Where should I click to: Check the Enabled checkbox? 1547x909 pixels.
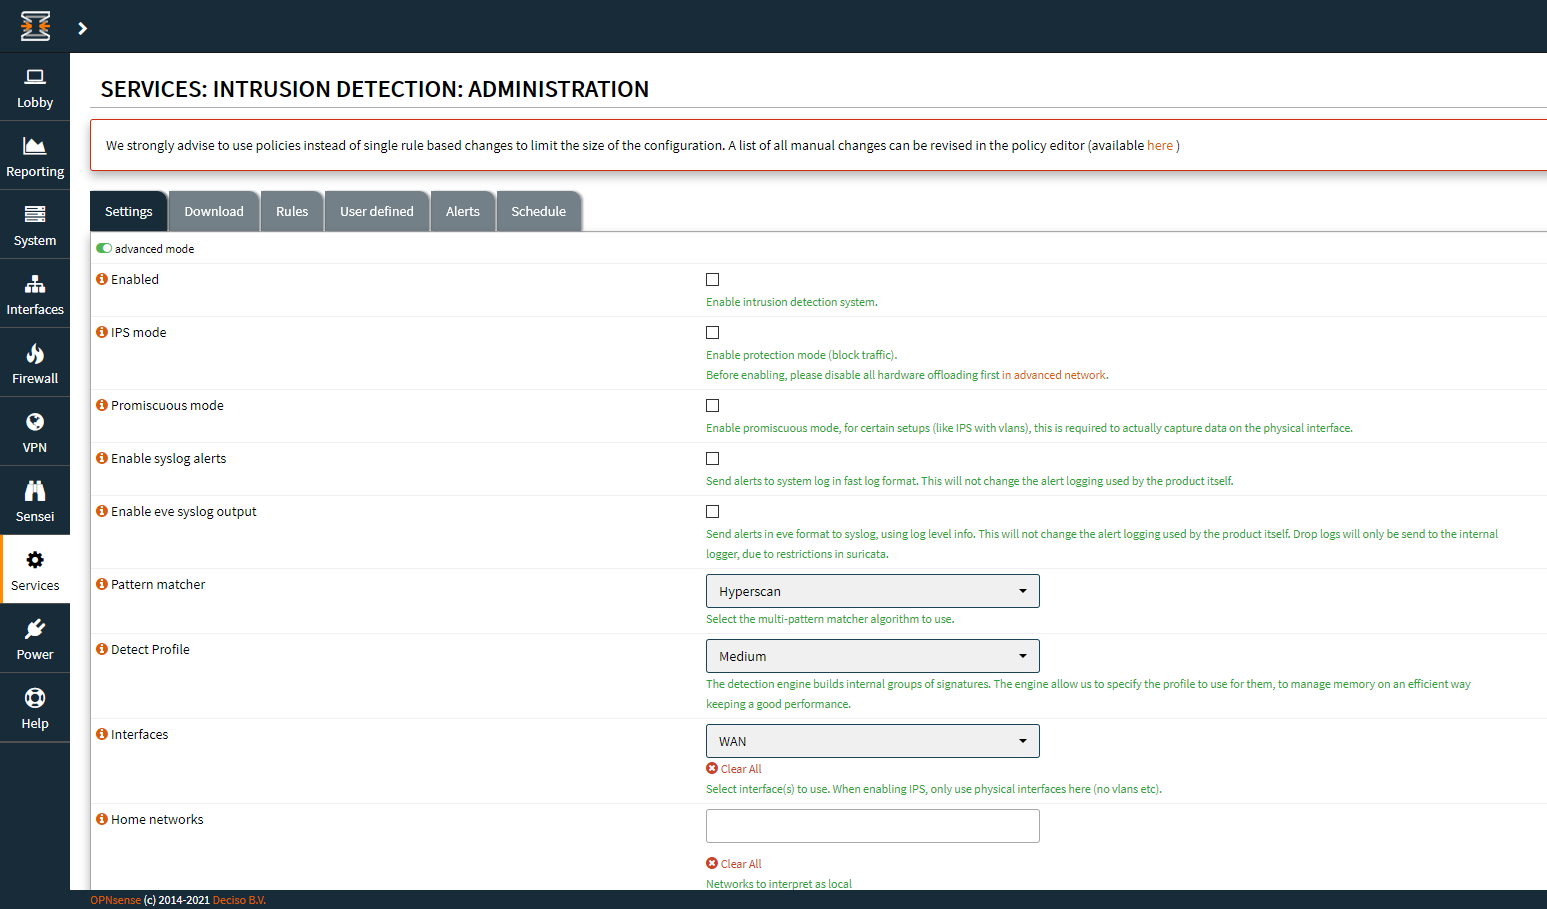(713, 280)
